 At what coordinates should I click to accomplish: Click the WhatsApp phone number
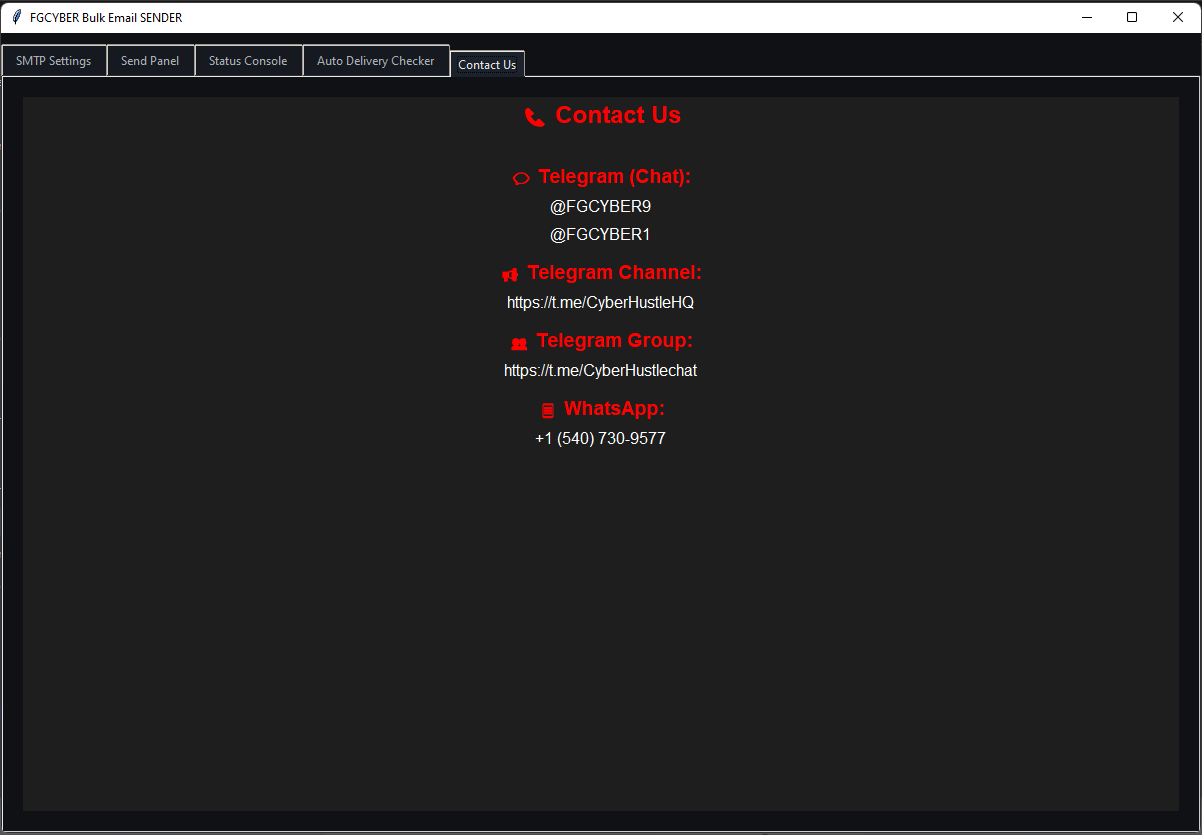coord(600,439)
